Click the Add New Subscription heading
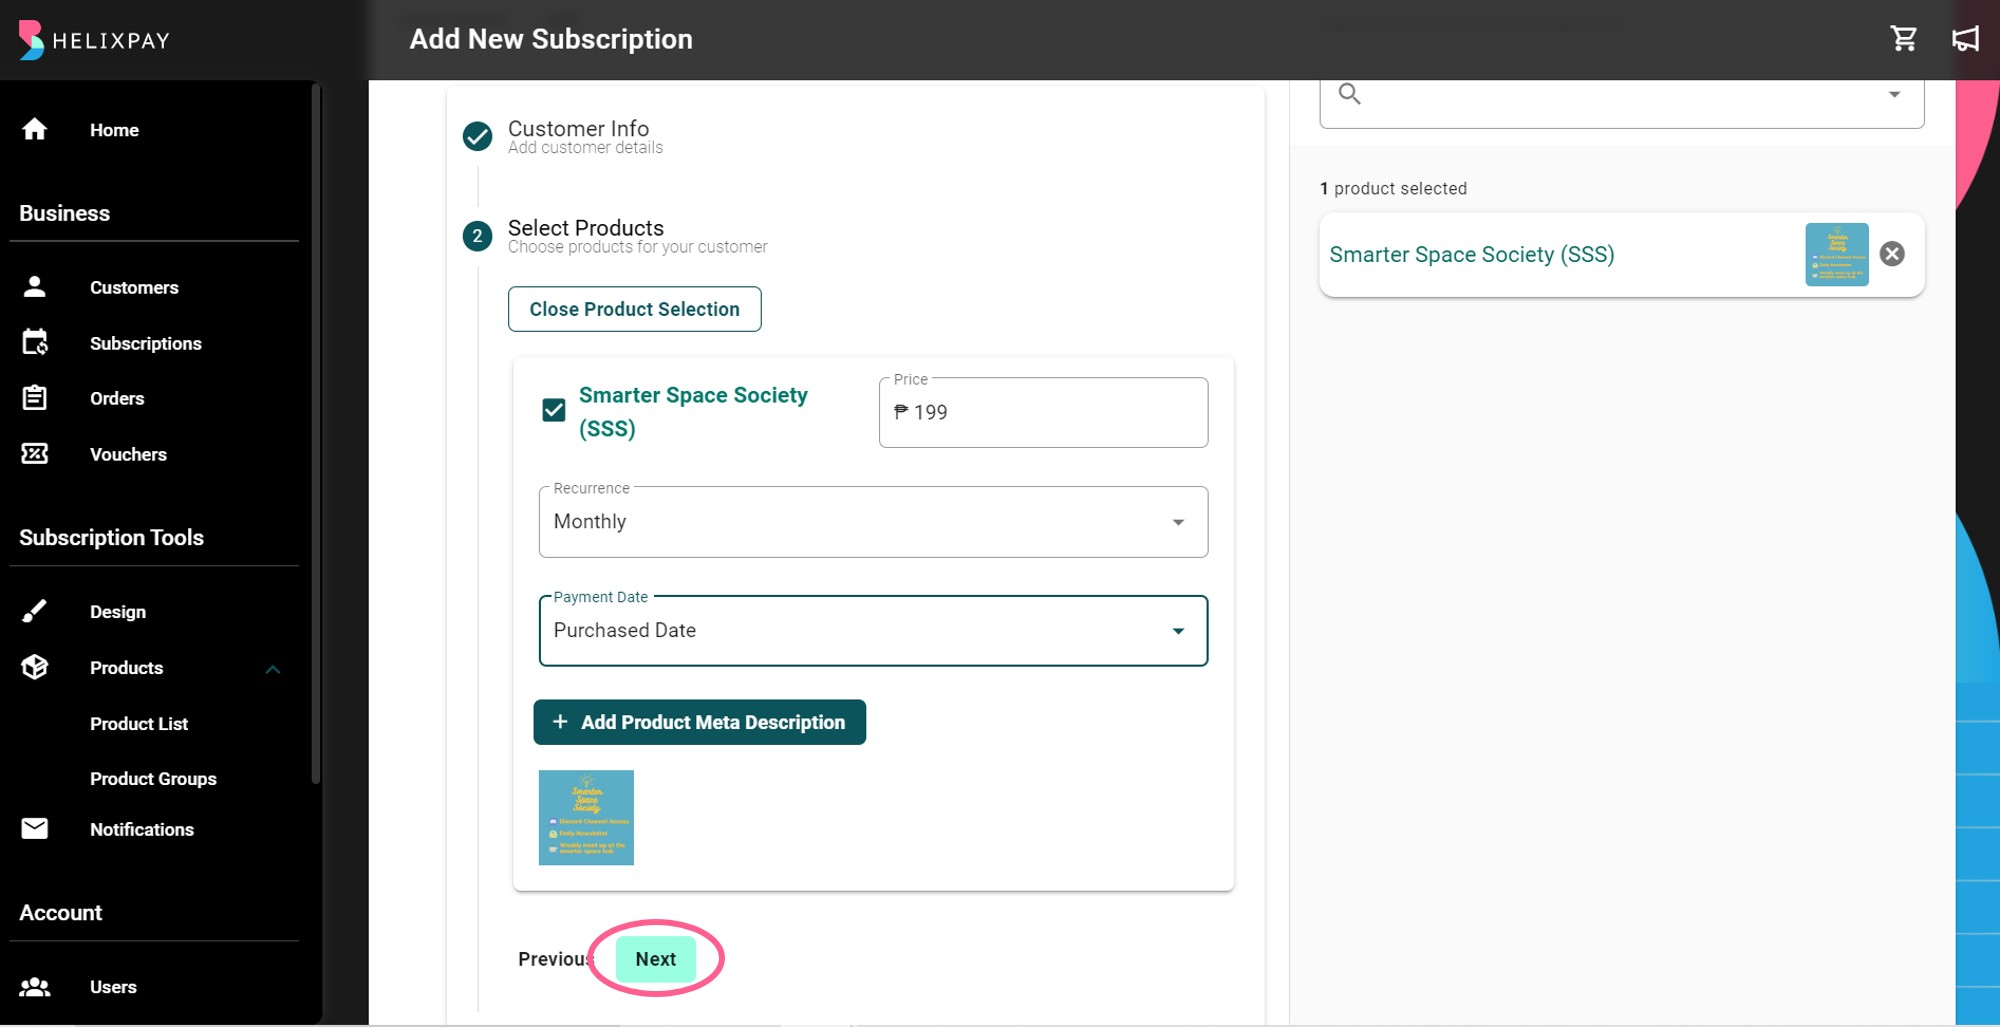Image resolution: width=2000 pixels, height=1027 pixels. [x=551, y=39]
